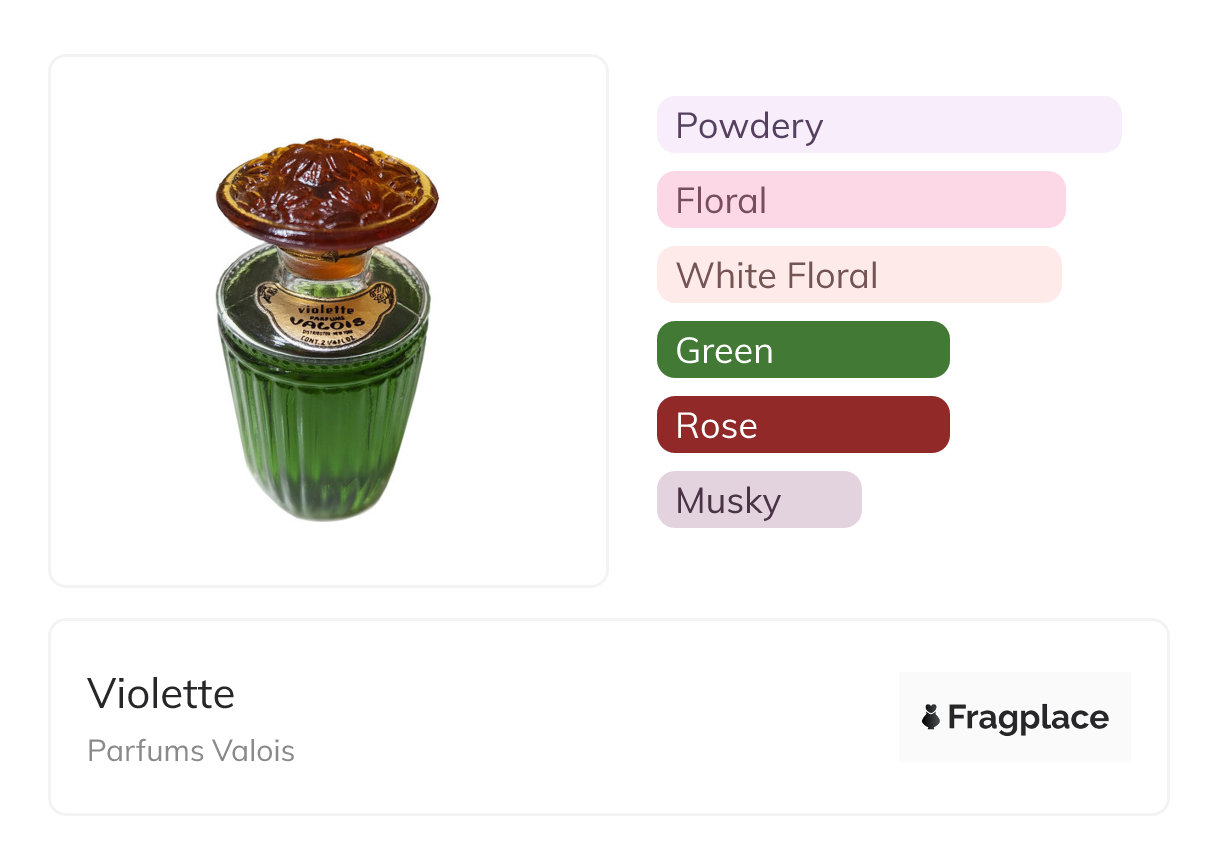Click the Fragplace wordmark text
Viewport: 1218px width, 864px height.
pyautogui.click(x=1028, y=717)
